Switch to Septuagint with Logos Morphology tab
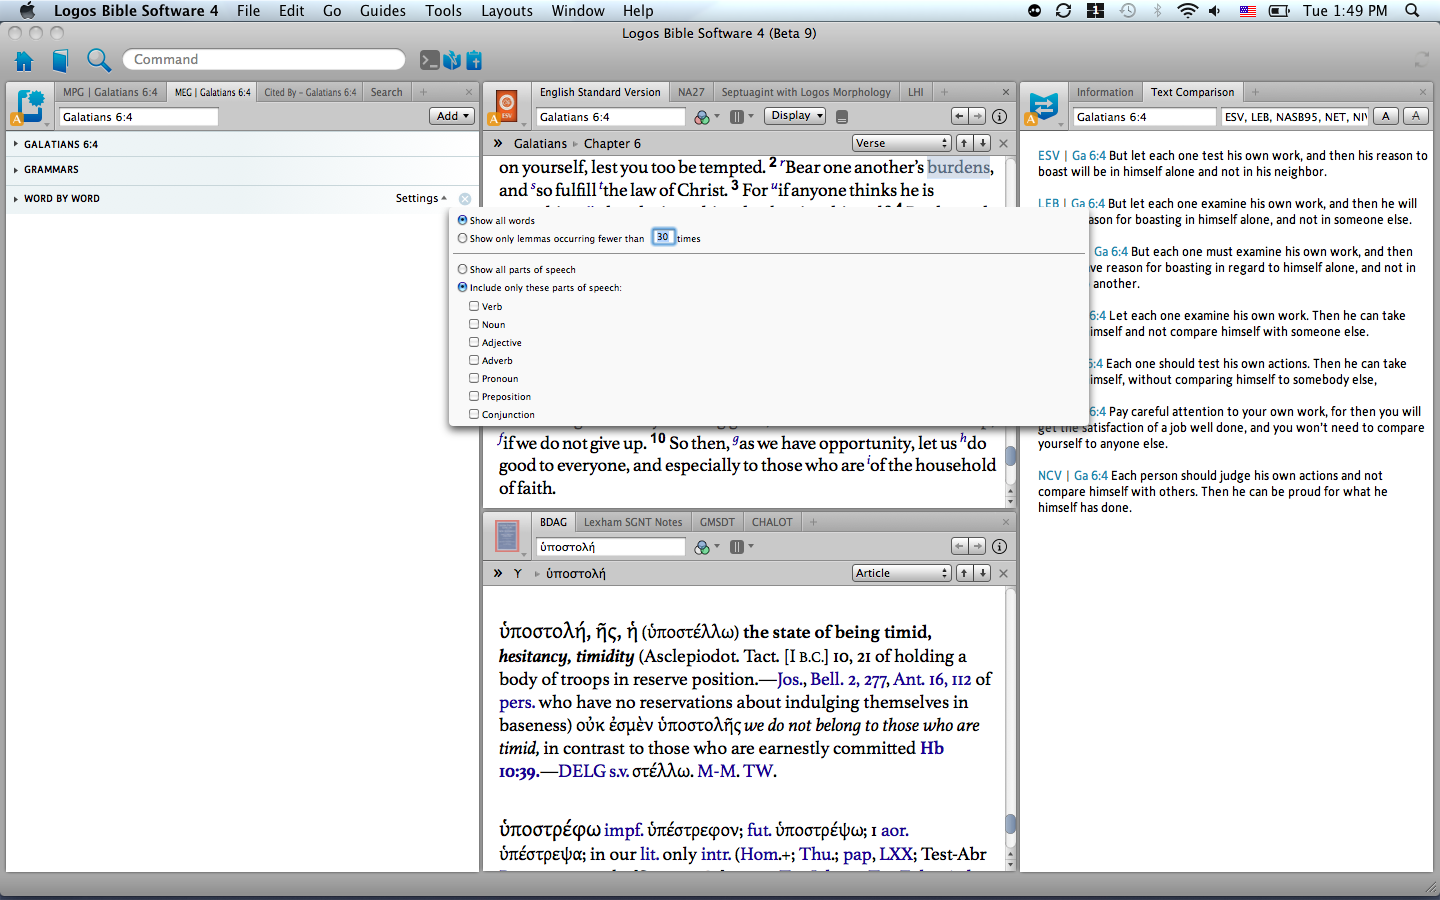This screenshot has width=1440, height=900. (x=806, y=92)
